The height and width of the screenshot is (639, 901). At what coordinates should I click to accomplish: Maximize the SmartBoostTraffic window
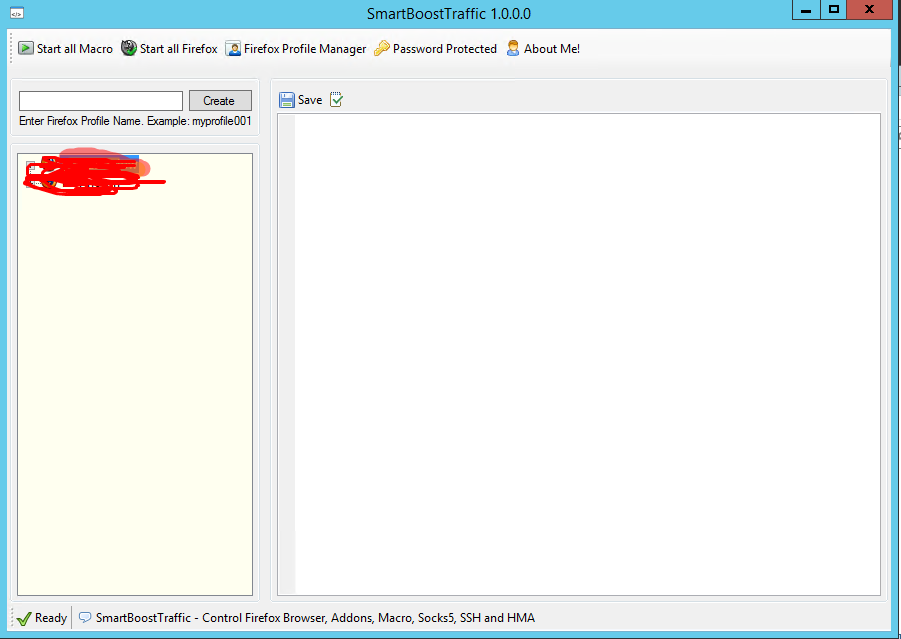coord(834,10)
